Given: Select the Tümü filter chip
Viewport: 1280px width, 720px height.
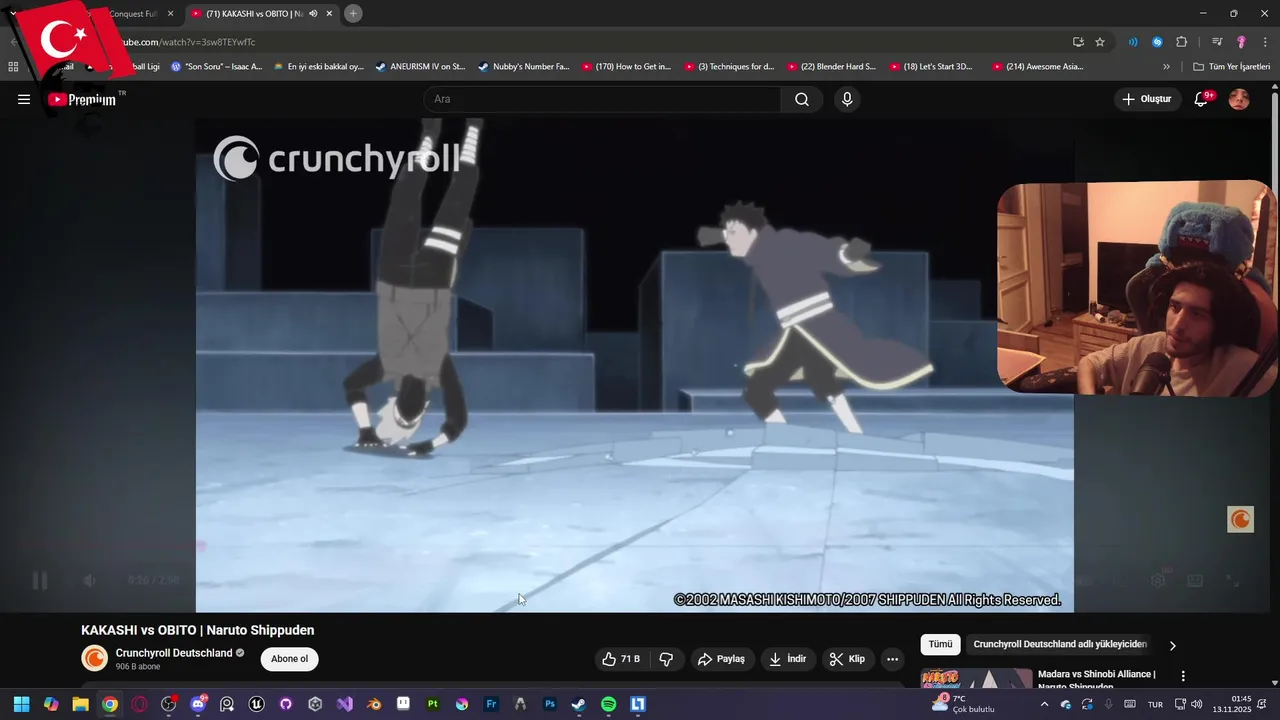Looking at the screenshot, I should pyautogui.click(x=940, y=645).
